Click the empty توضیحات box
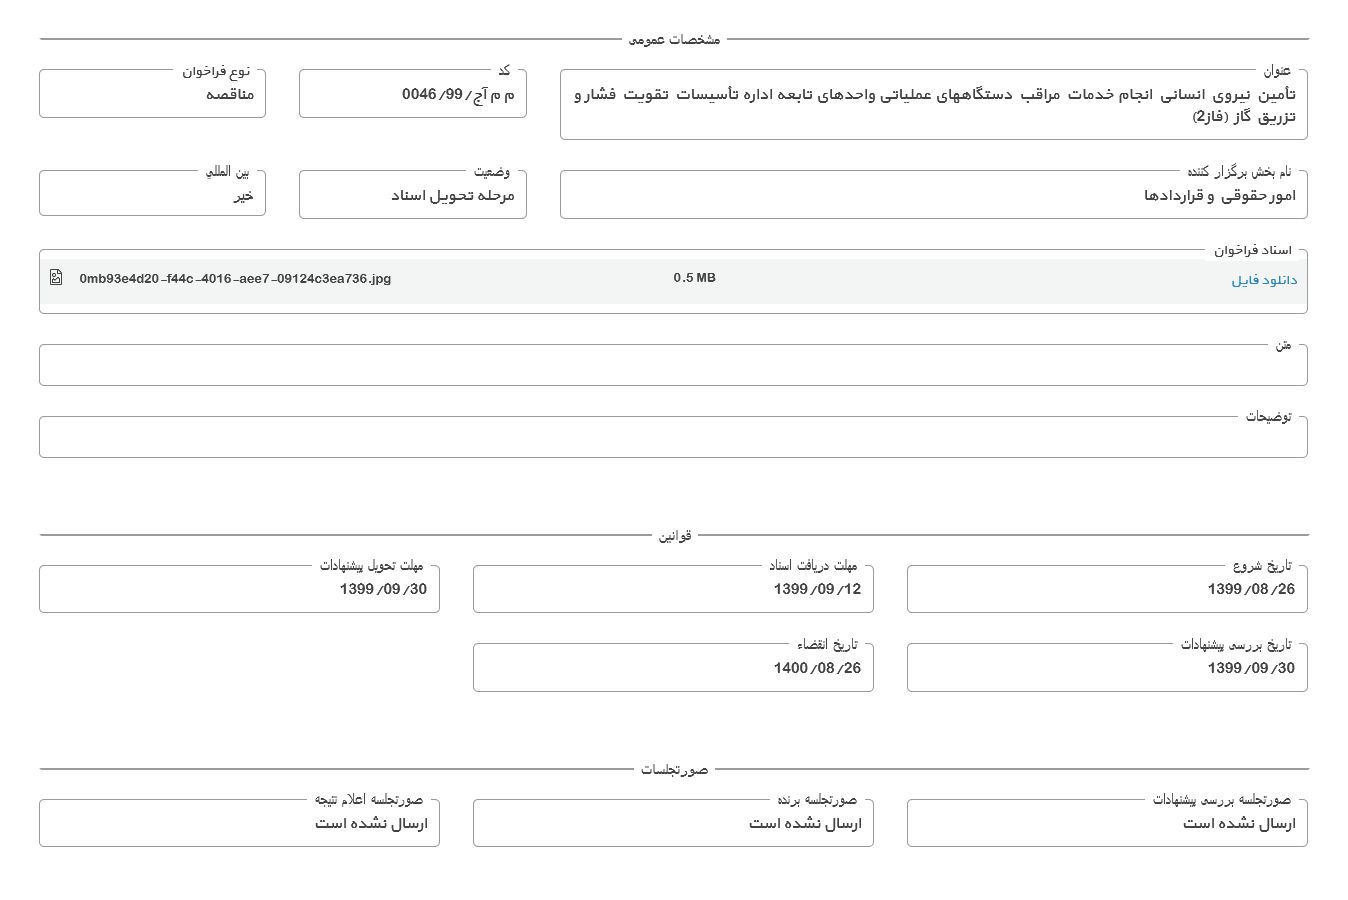 (x=673, y=437)
